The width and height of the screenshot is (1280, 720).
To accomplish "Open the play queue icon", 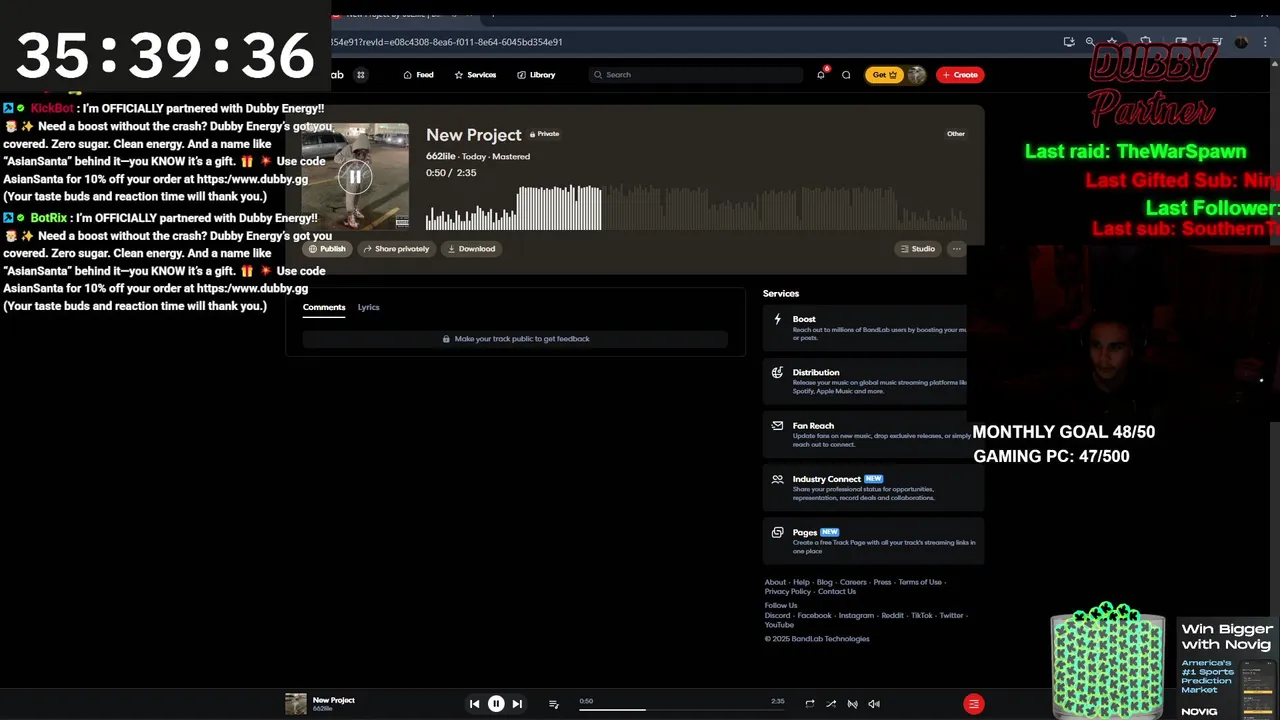I will tap(553, 704).
